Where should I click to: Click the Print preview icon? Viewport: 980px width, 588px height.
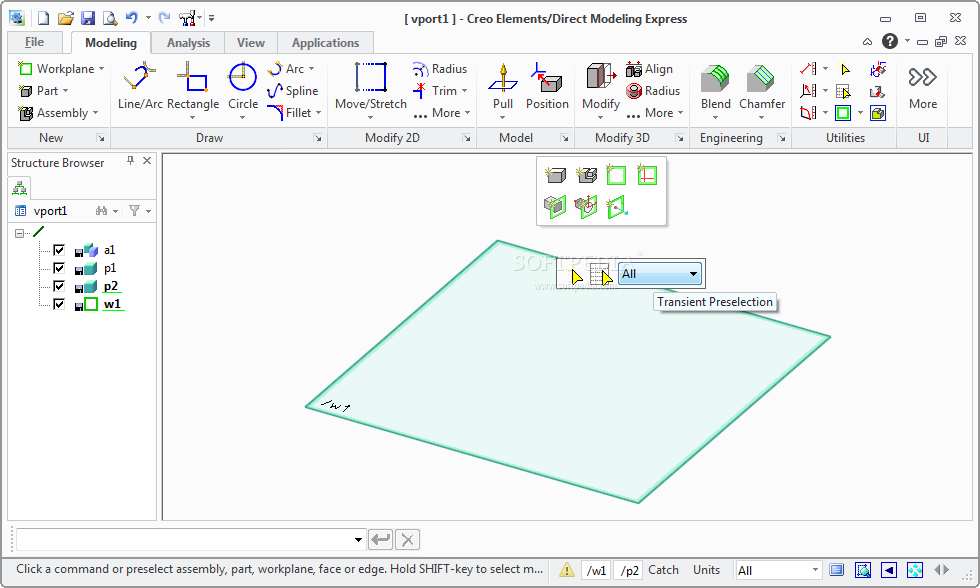pyautogui.click(x=110, y=18)
